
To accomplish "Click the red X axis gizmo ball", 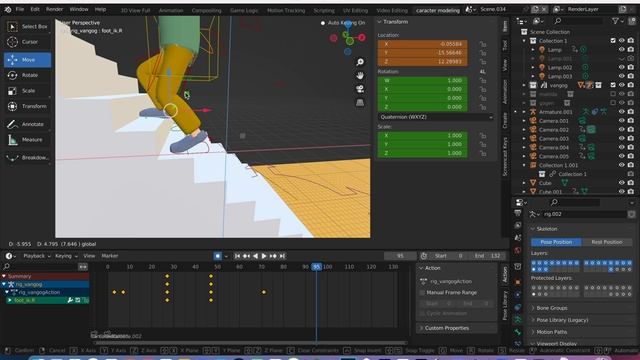I will pos(362,38).
